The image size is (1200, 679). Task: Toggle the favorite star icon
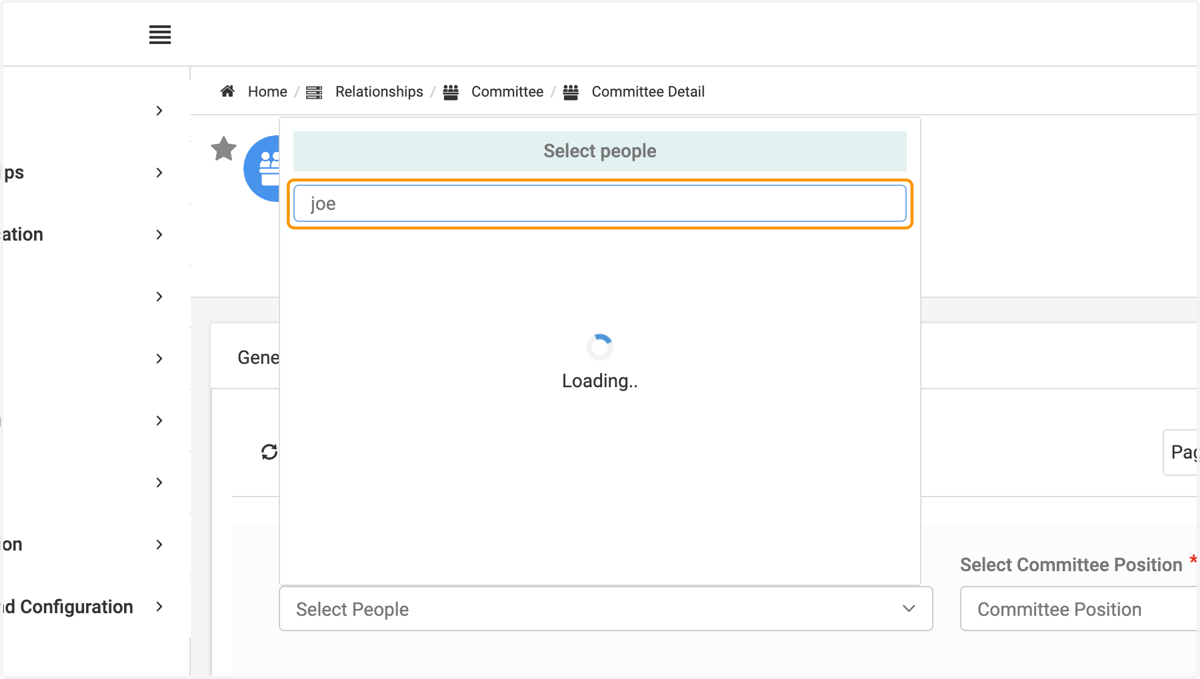point(224,149)
